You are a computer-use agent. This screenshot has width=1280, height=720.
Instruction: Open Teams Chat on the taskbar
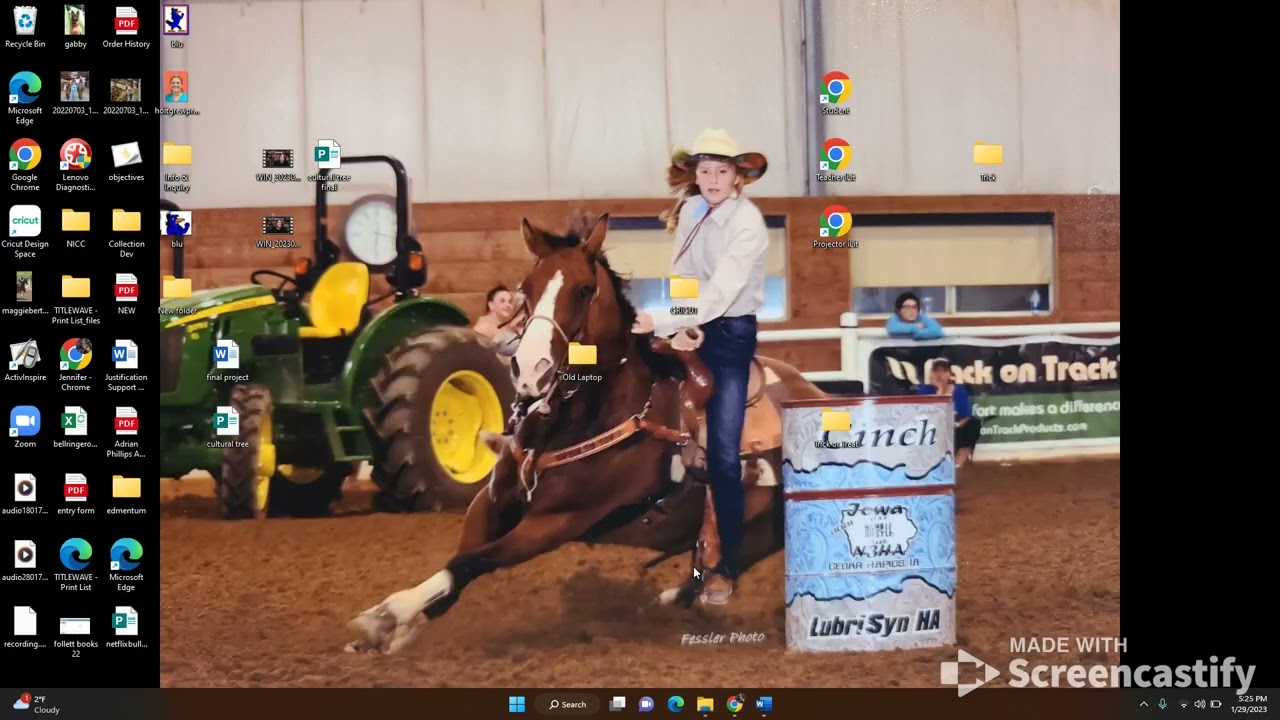click(647, 704)
